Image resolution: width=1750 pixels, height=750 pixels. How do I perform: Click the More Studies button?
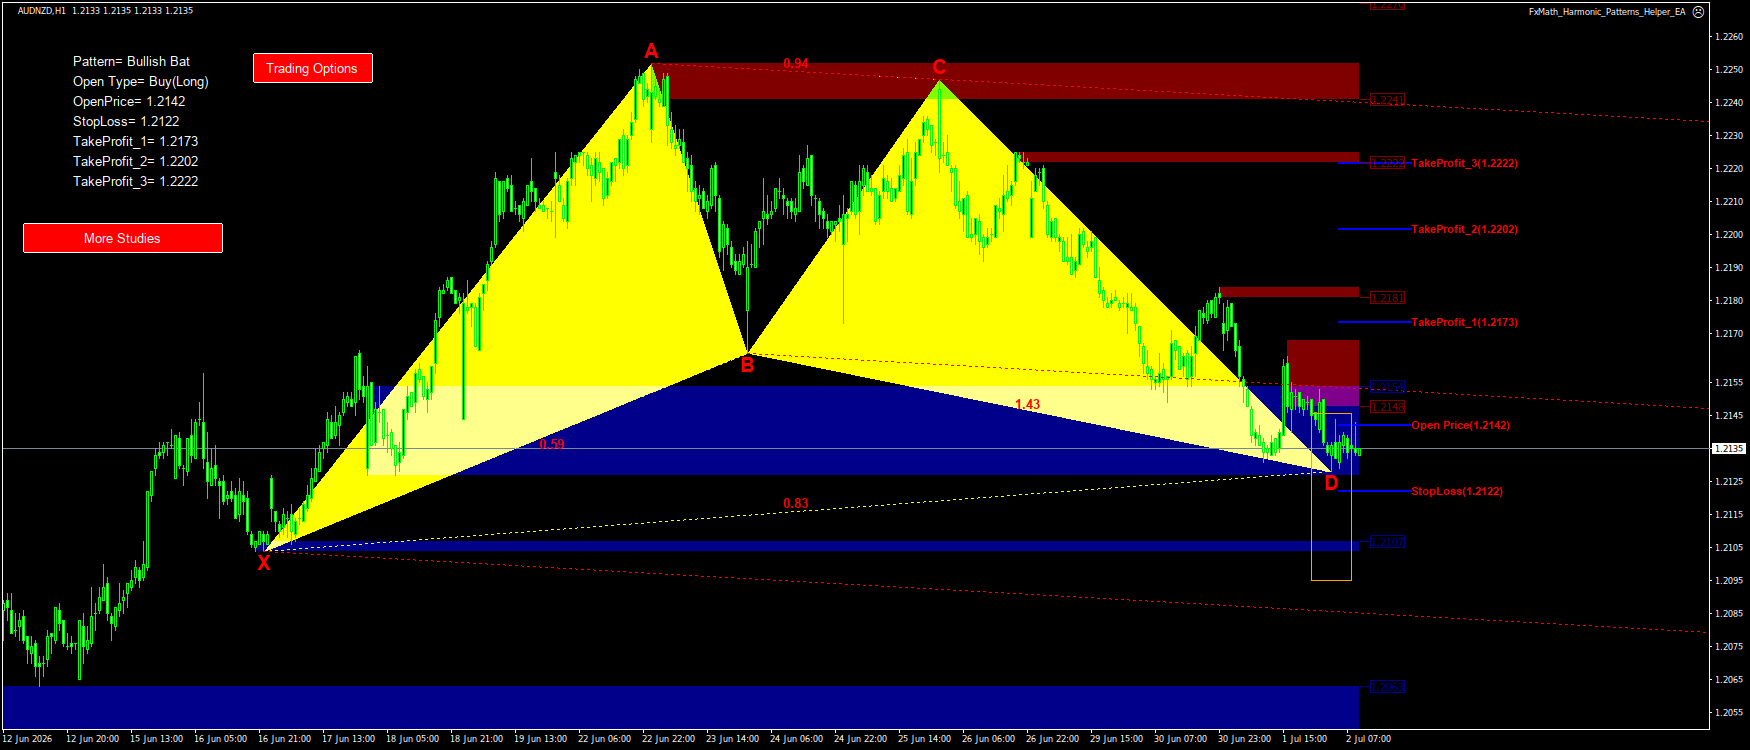pos(122,238)
